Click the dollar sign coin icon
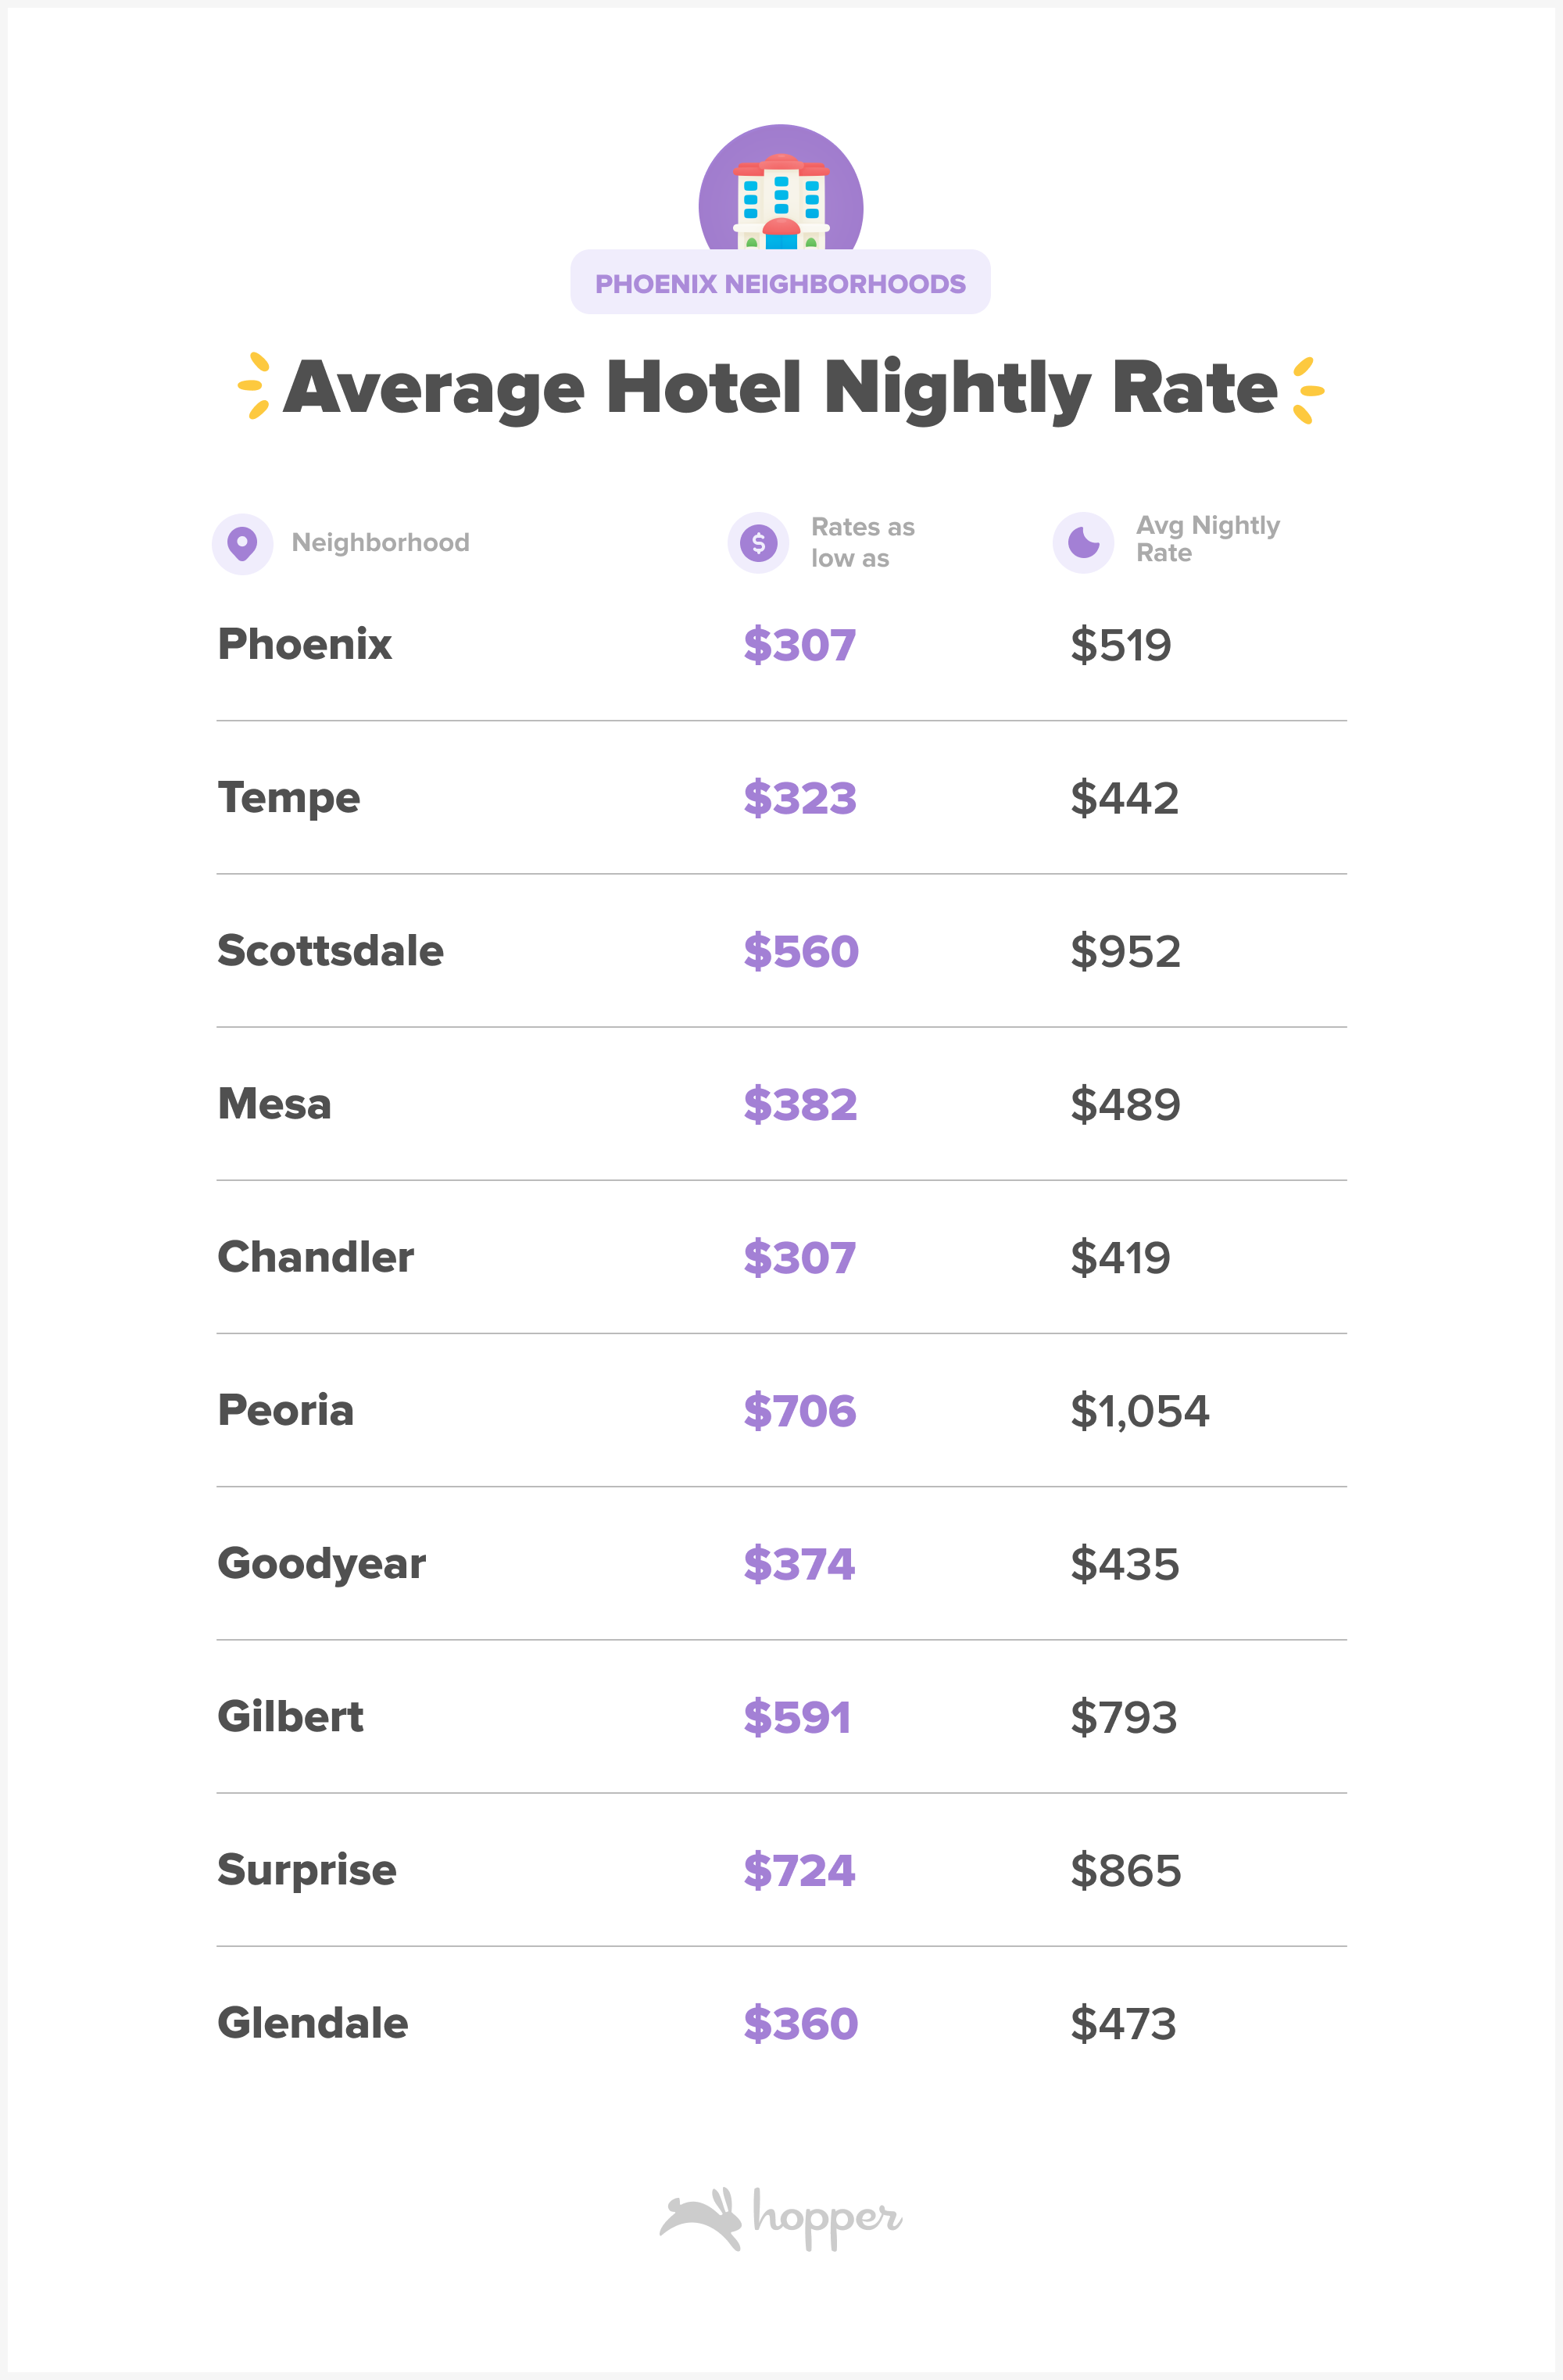The width and height of the screenshot is (1563, 2380). (758, 543)
